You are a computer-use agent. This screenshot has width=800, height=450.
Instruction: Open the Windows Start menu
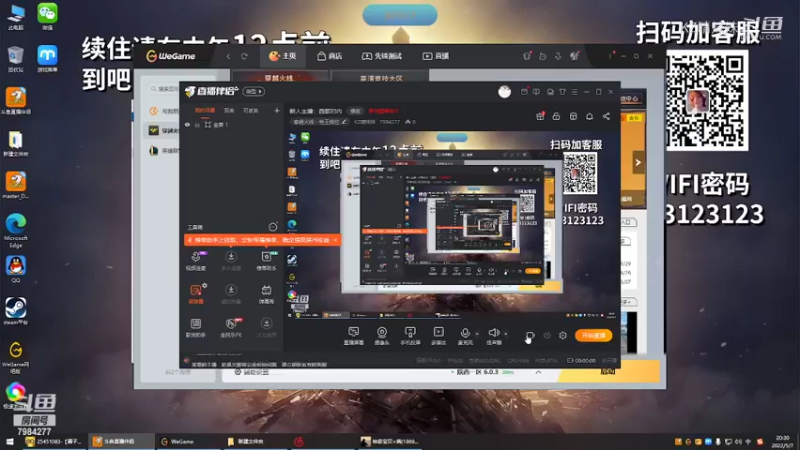pyautogui.click(x=9, y=441)
